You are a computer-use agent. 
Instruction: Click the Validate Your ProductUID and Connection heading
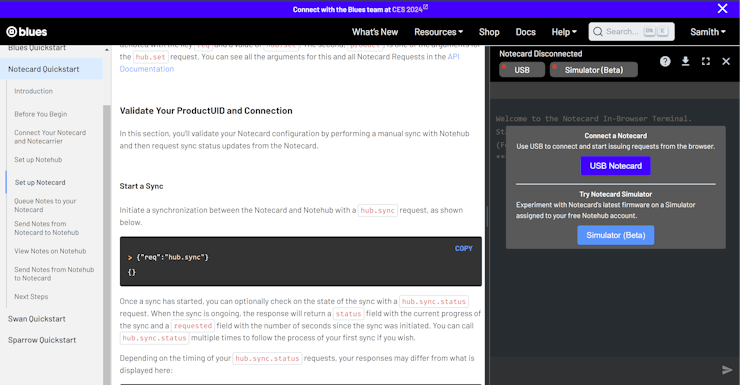(x=206, y=111)
